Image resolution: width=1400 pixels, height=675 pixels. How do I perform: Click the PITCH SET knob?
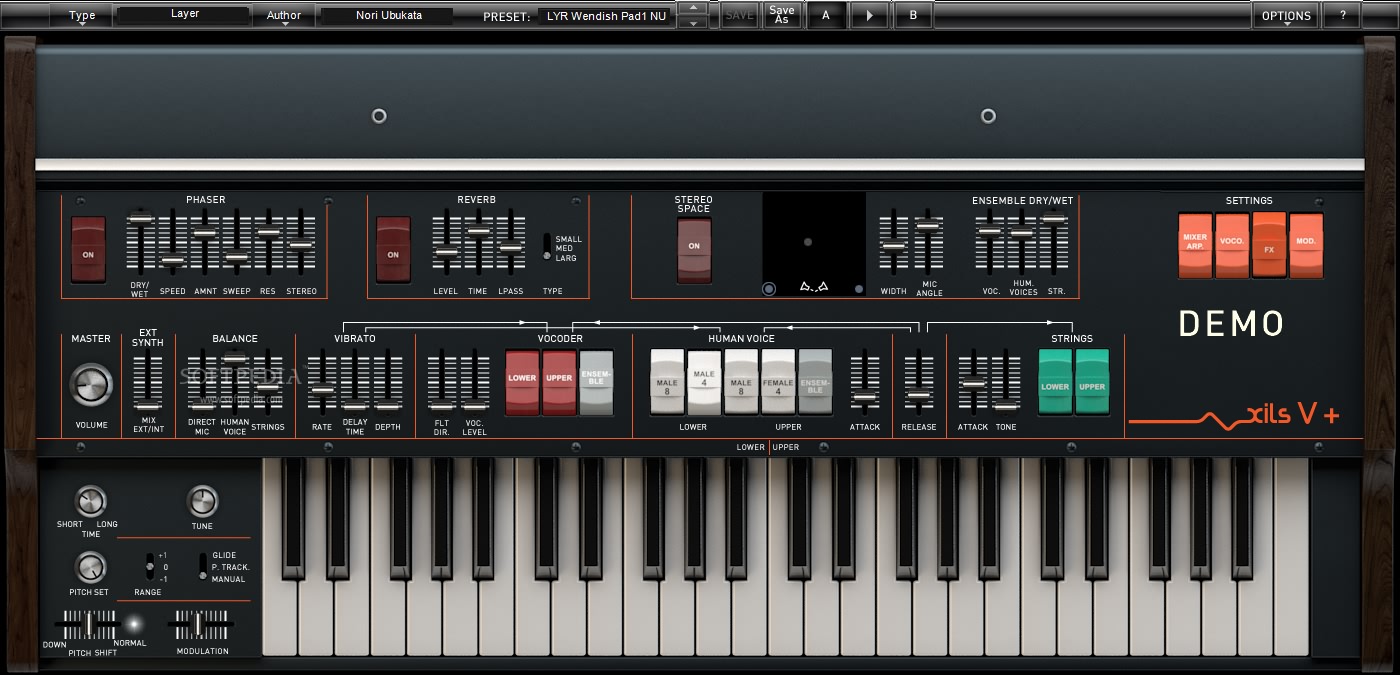[x=90, y=568]
